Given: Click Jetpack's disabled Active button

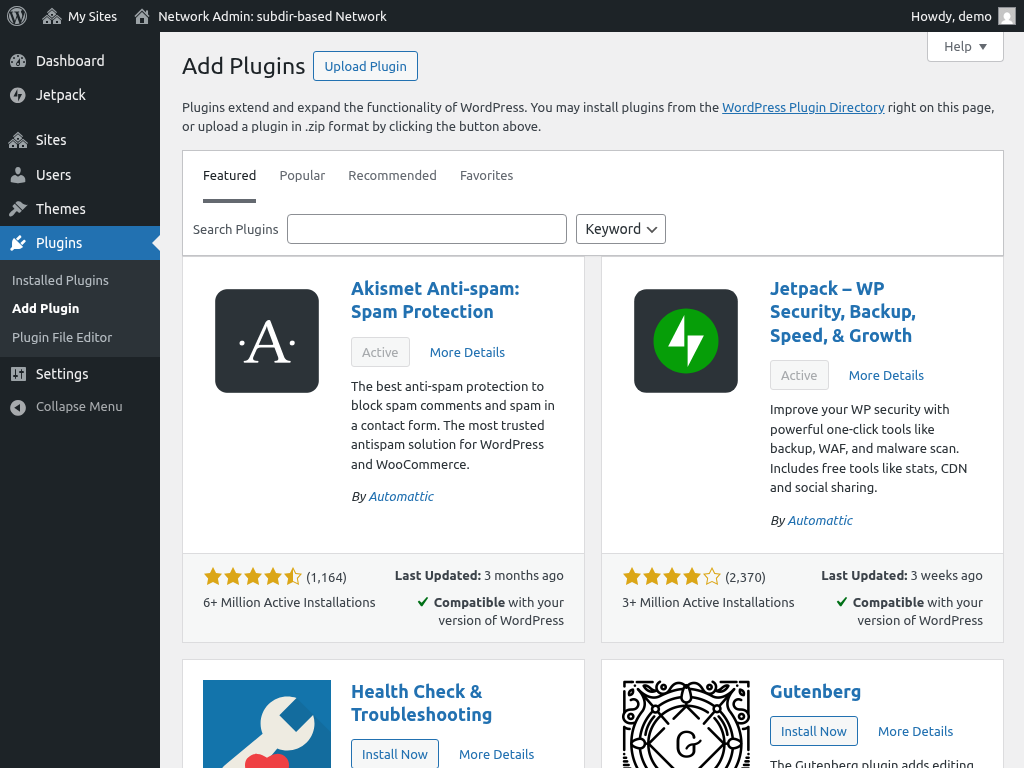Looking at the screenshot, I should 799,375.
